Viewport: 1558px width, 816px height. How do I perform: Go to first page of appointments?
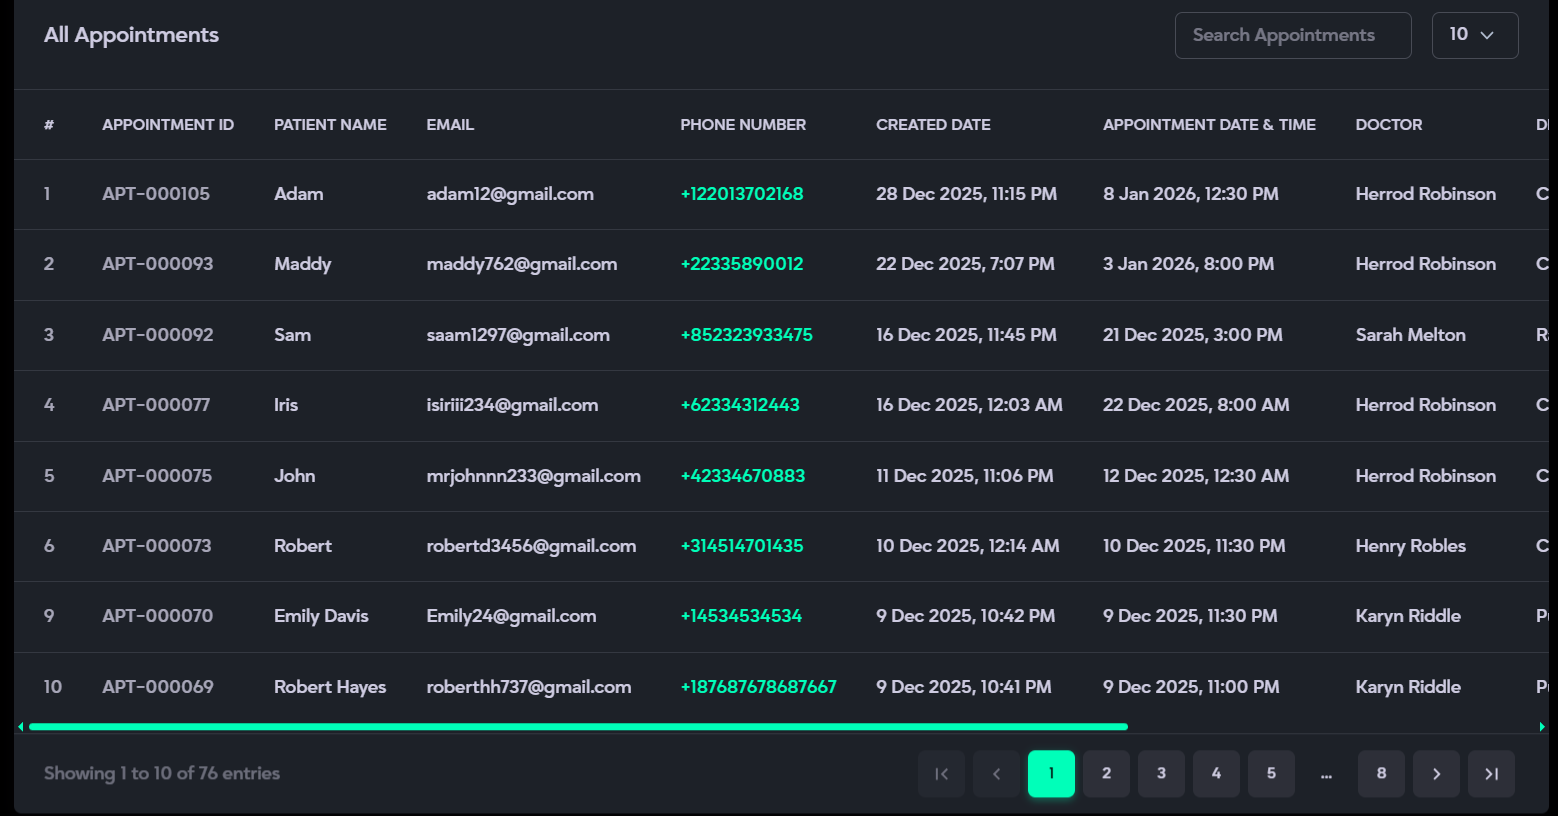click(941, 774)
